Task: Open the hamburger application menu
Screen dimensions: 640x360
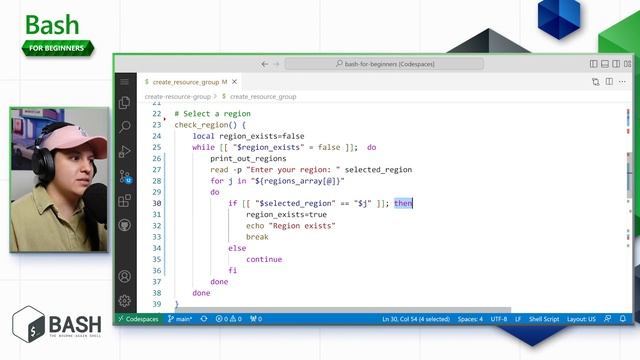Action: pyautogui.click(x=124, y=82)
